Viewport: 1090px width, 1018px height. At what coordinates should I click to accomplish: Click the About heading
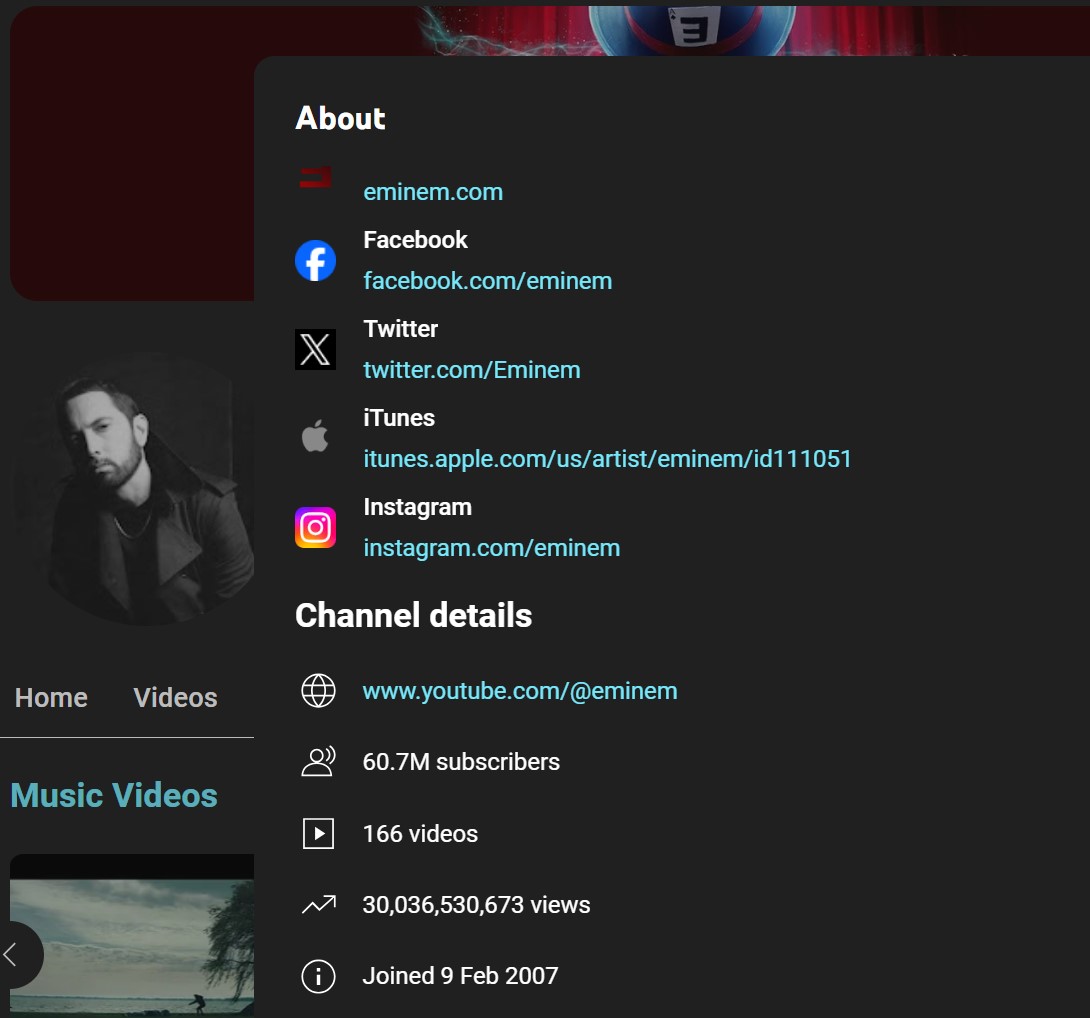coord(341,118)
